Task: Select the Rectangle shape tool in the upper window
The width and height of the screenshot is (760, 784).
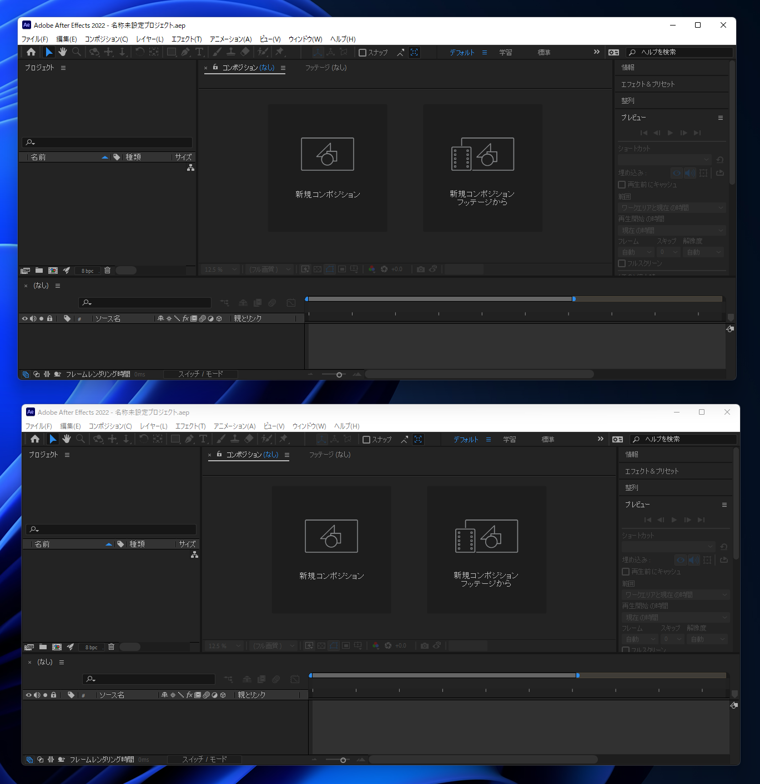Action: click(x=171, y=52)
